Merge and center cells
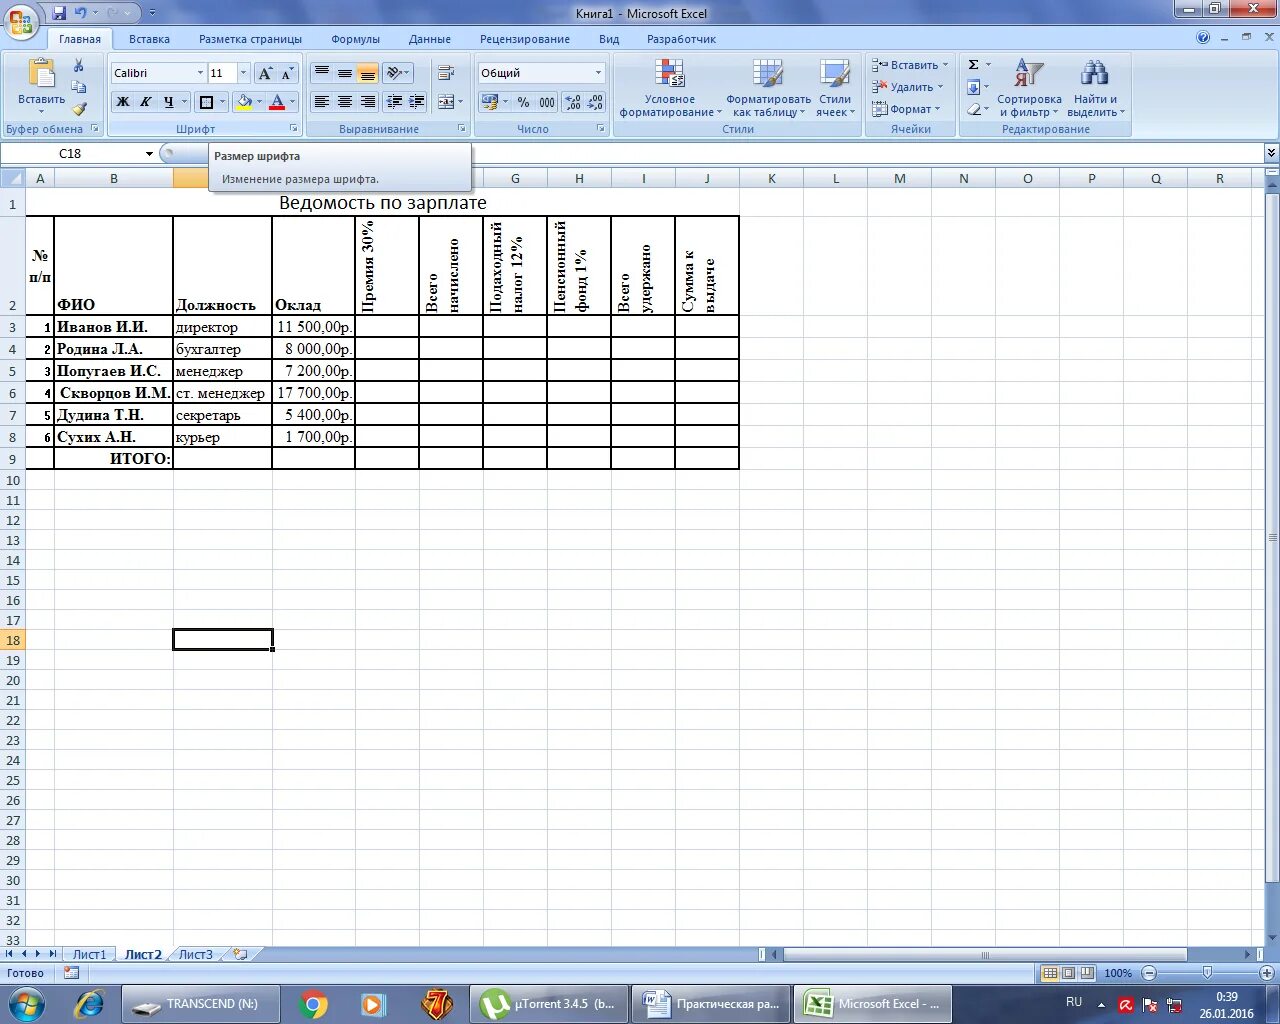Image resolution: width=1280 pixels, height=1024 pixels. click(x=446, y=102)
